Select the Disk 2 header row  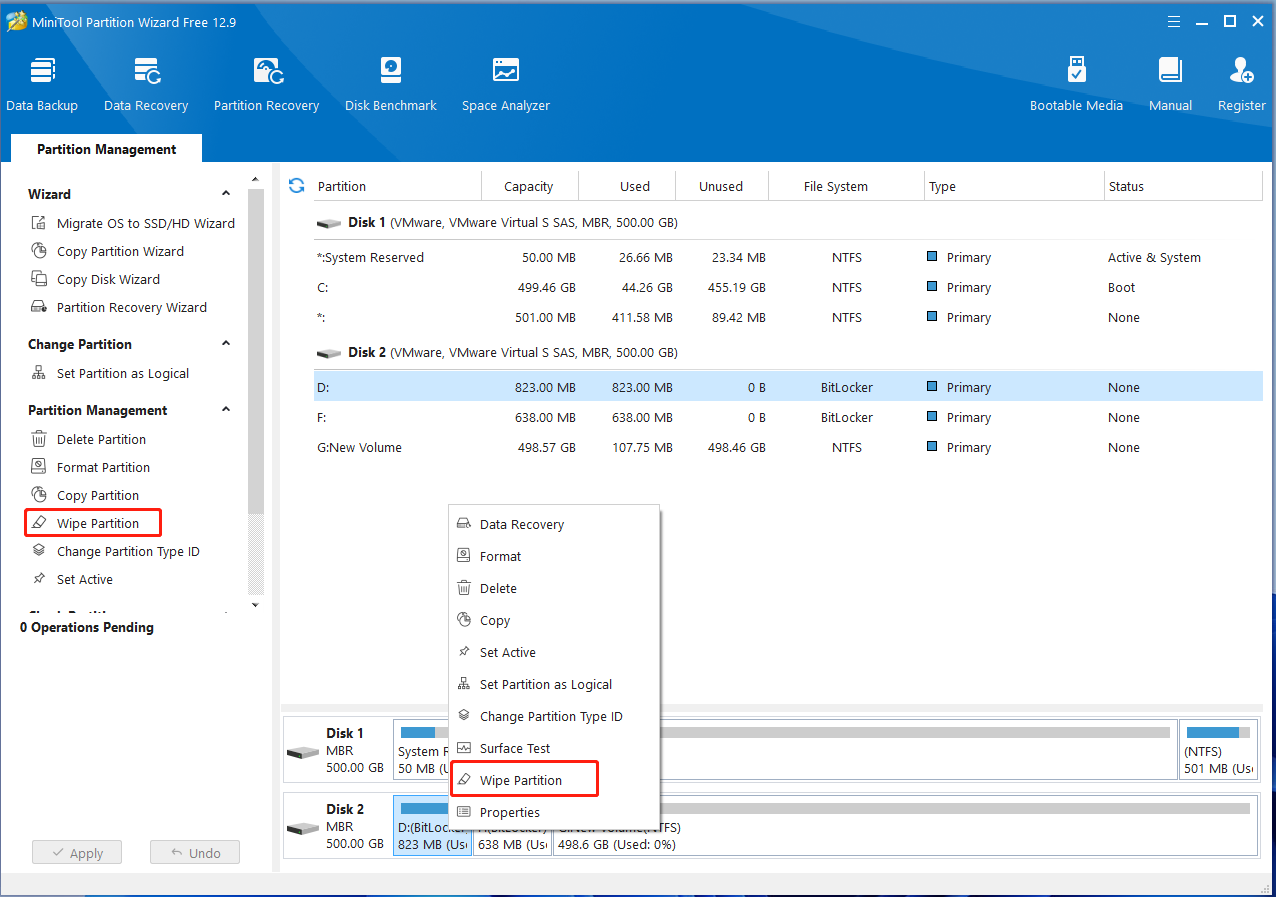pos(788,353)
